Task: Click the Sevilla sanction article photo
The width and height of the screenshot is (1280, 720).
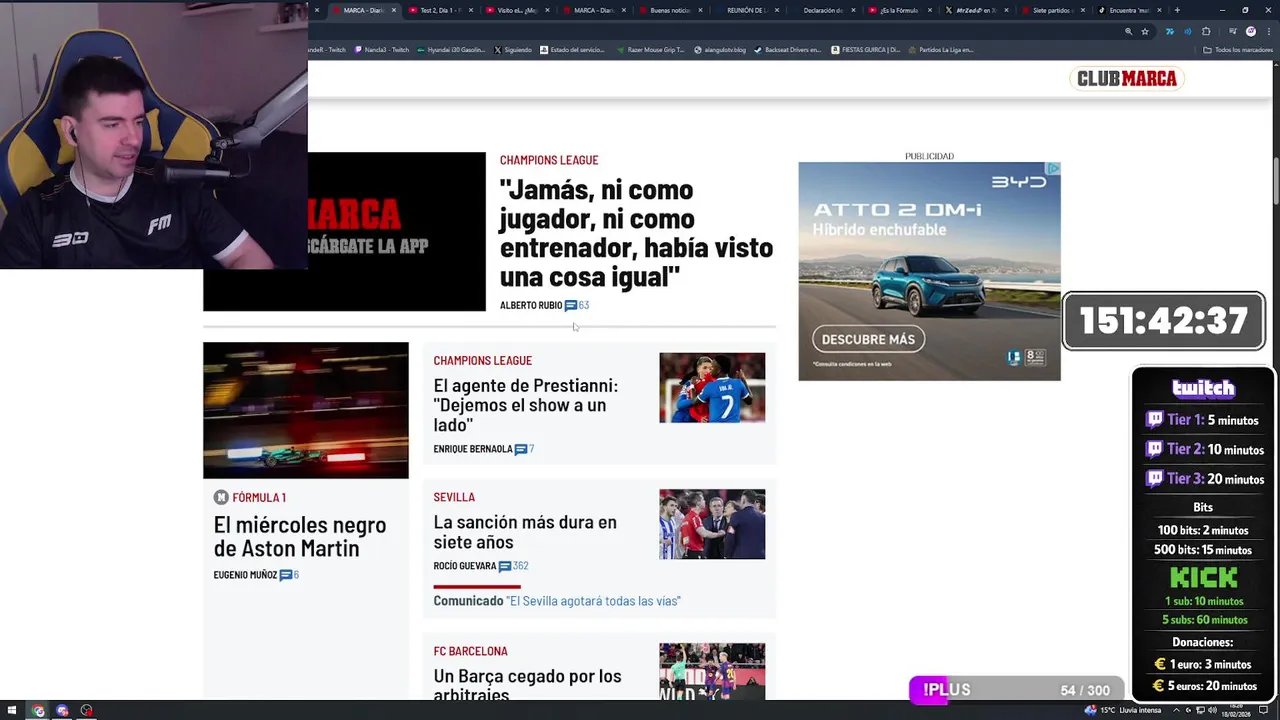Action: click(712, 524)
